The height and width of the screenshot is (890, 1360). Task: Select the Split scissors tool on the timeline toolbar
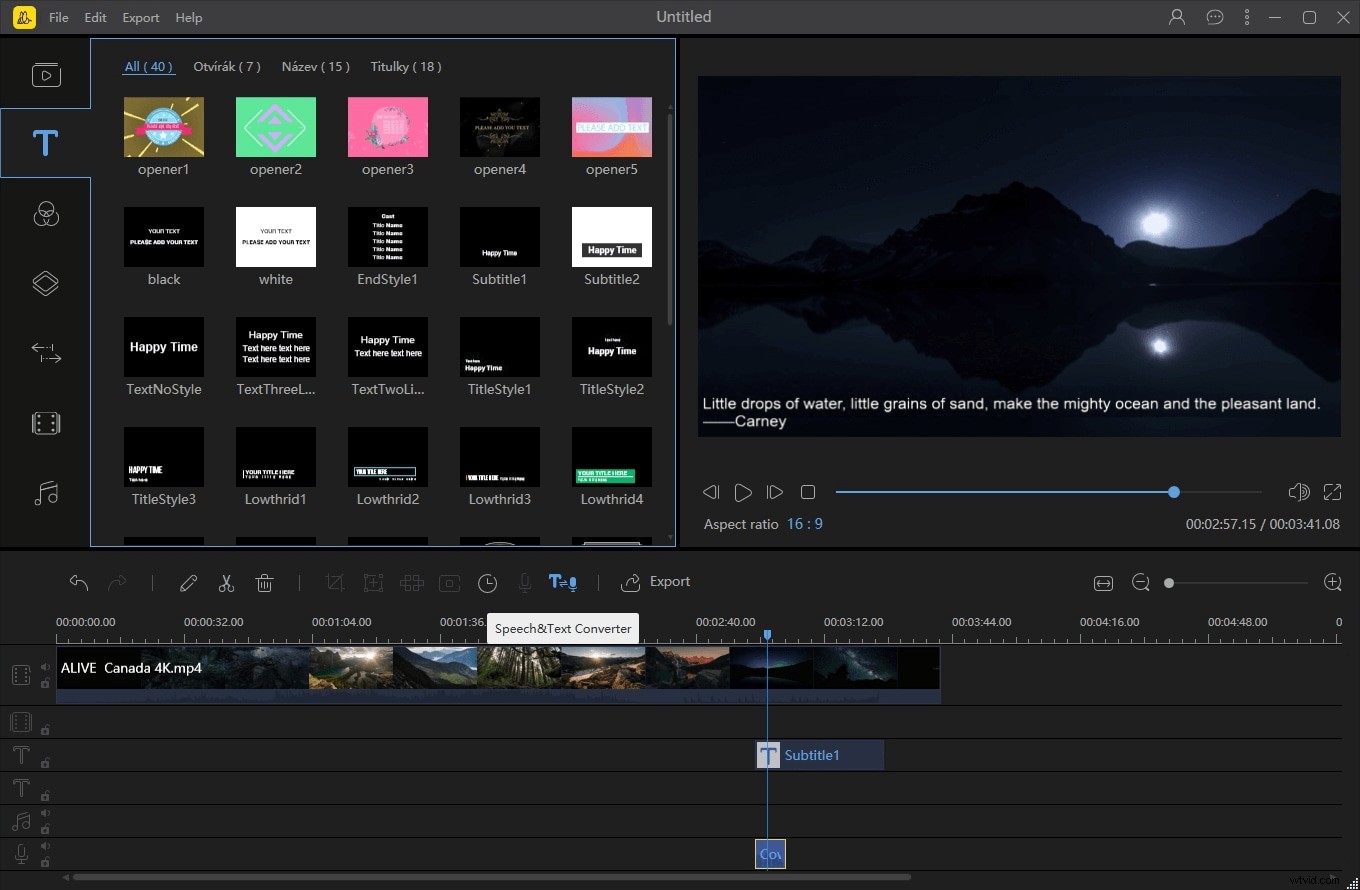(226, 582)
